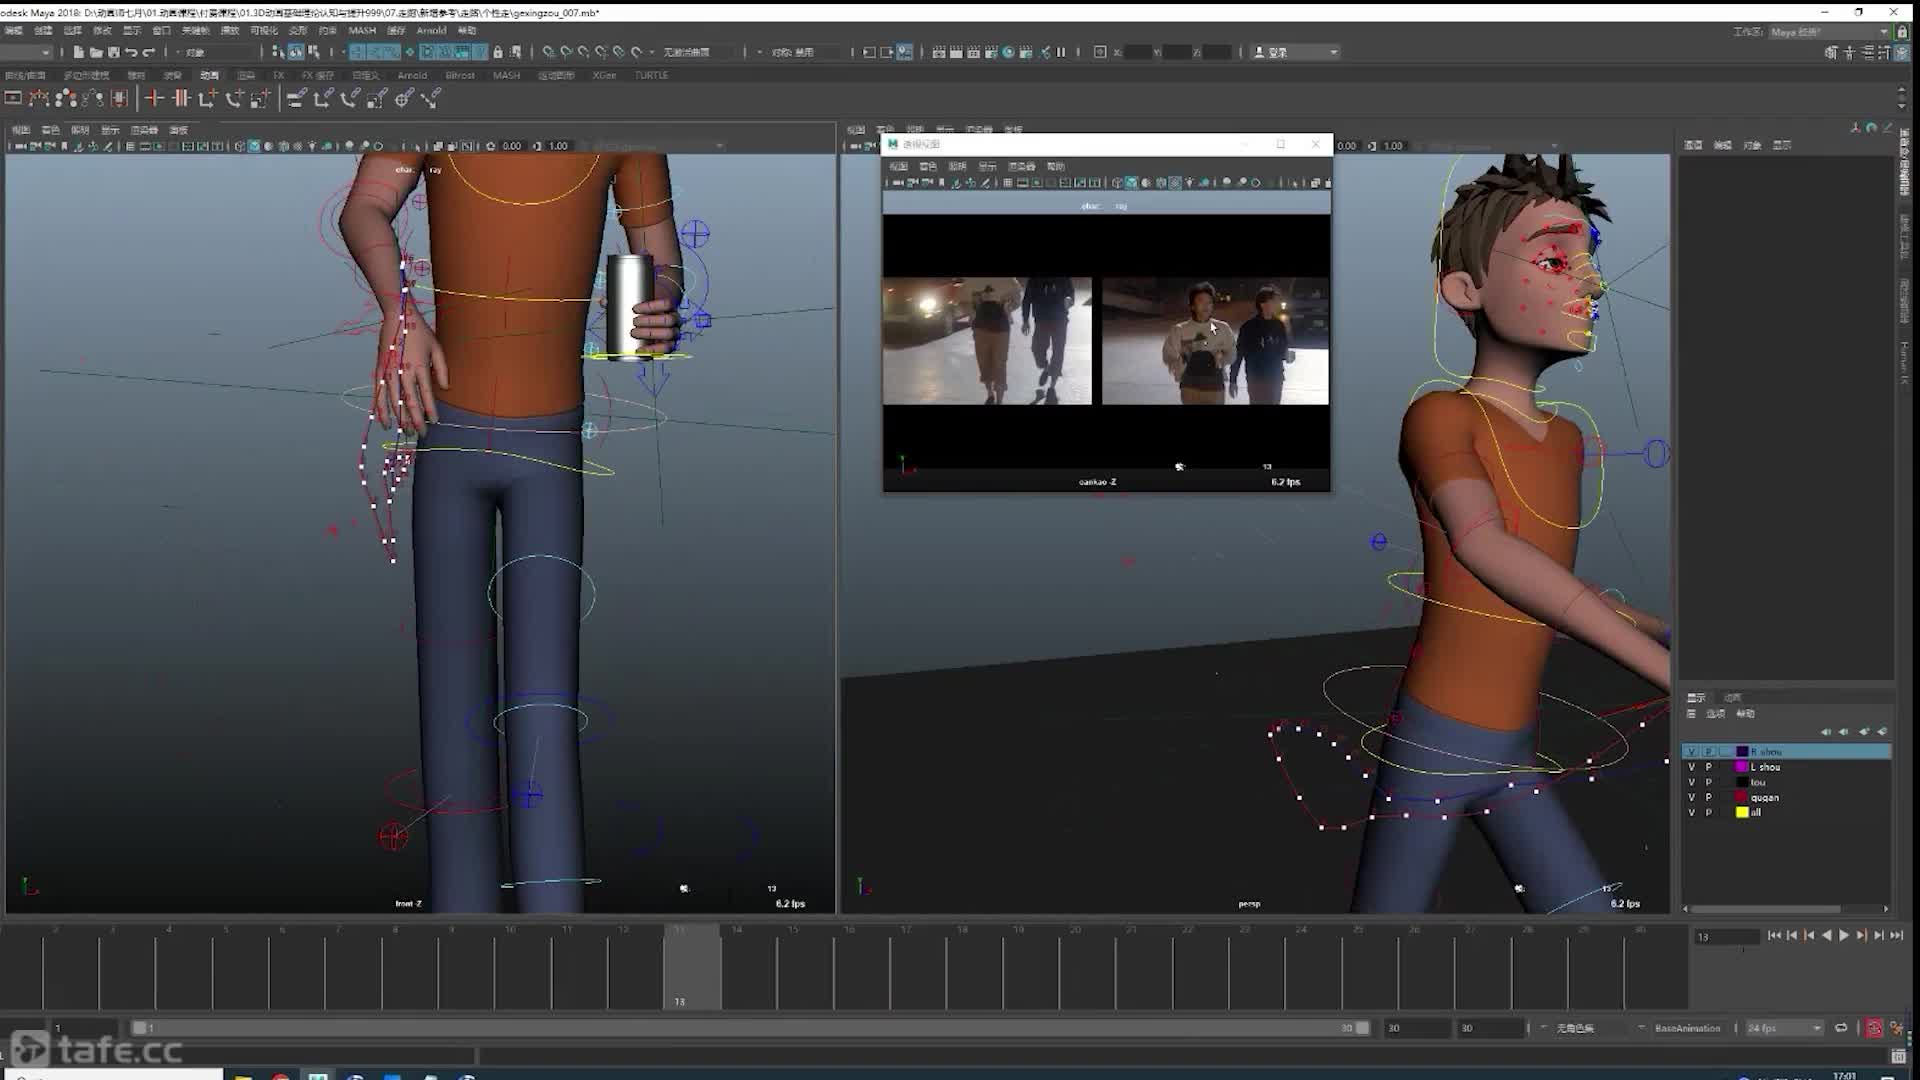Click Create Empty Layer icon in layer editor

pyautogui.click(x=1864, y=732)
